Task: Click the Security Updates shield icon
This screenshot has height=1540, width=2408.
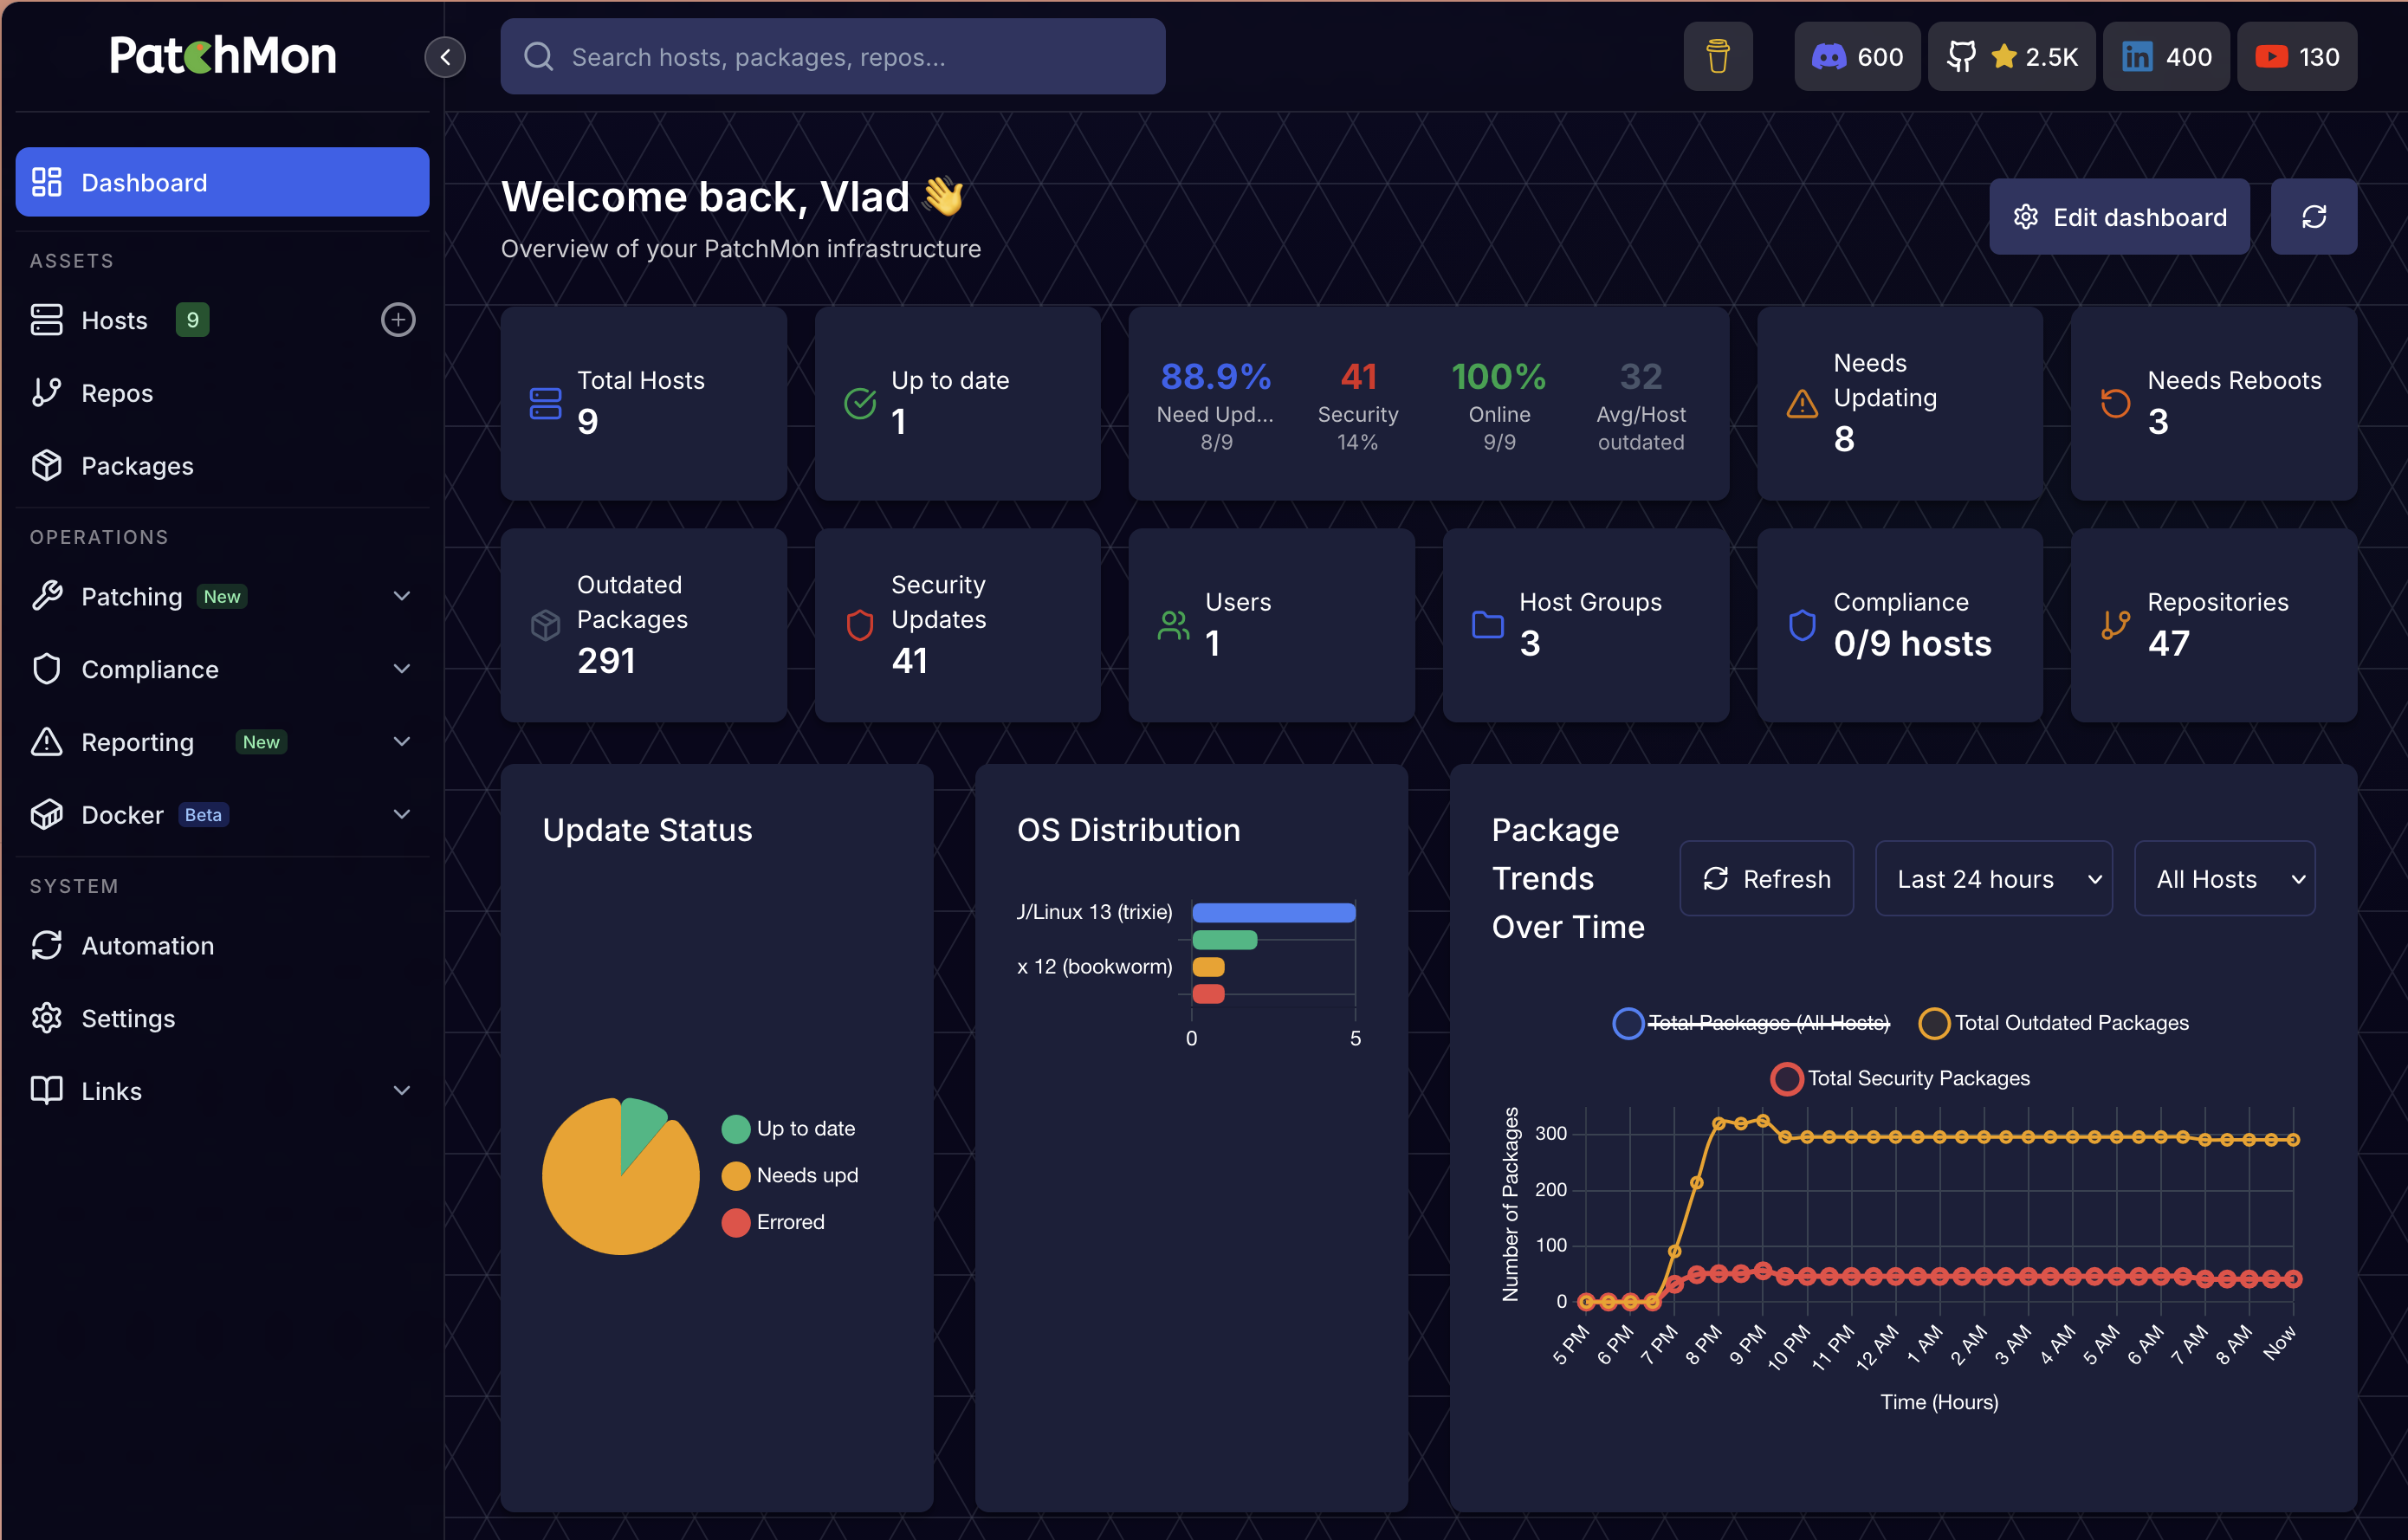Action: (x=860, y=625)
